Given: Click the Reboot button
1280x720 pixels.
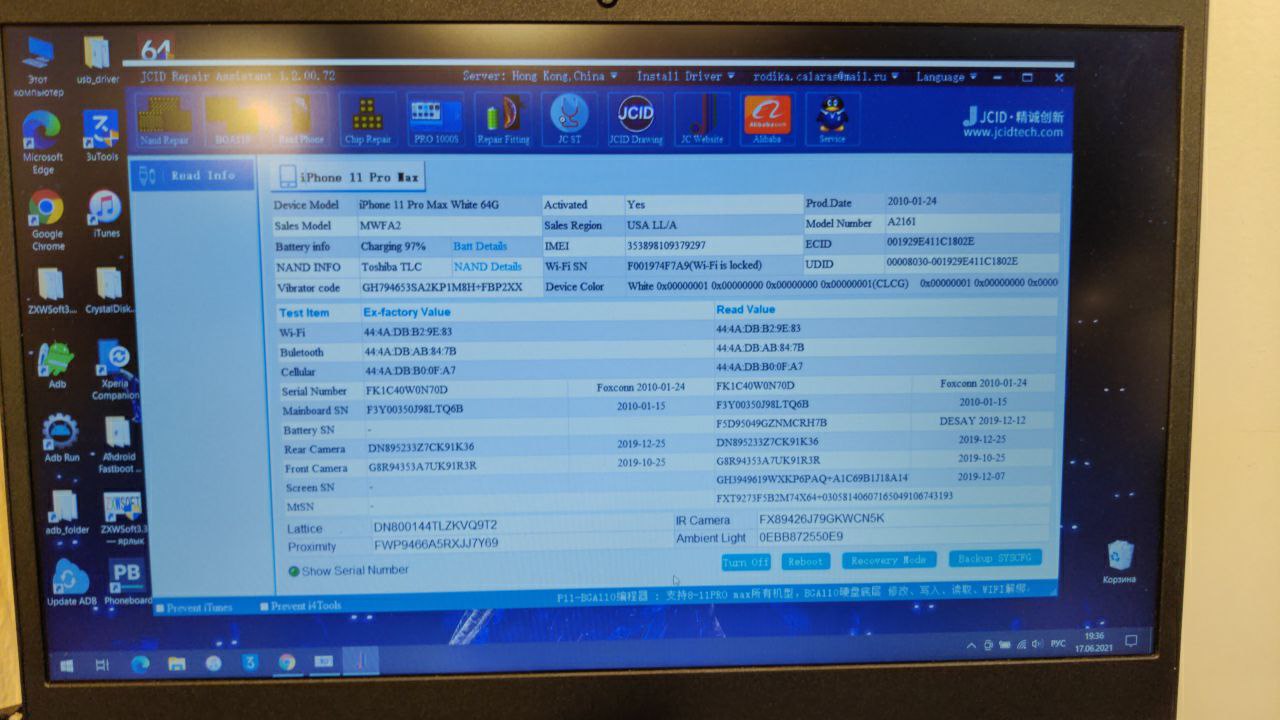Looking at the screenshot, I should tap(805, 561).
